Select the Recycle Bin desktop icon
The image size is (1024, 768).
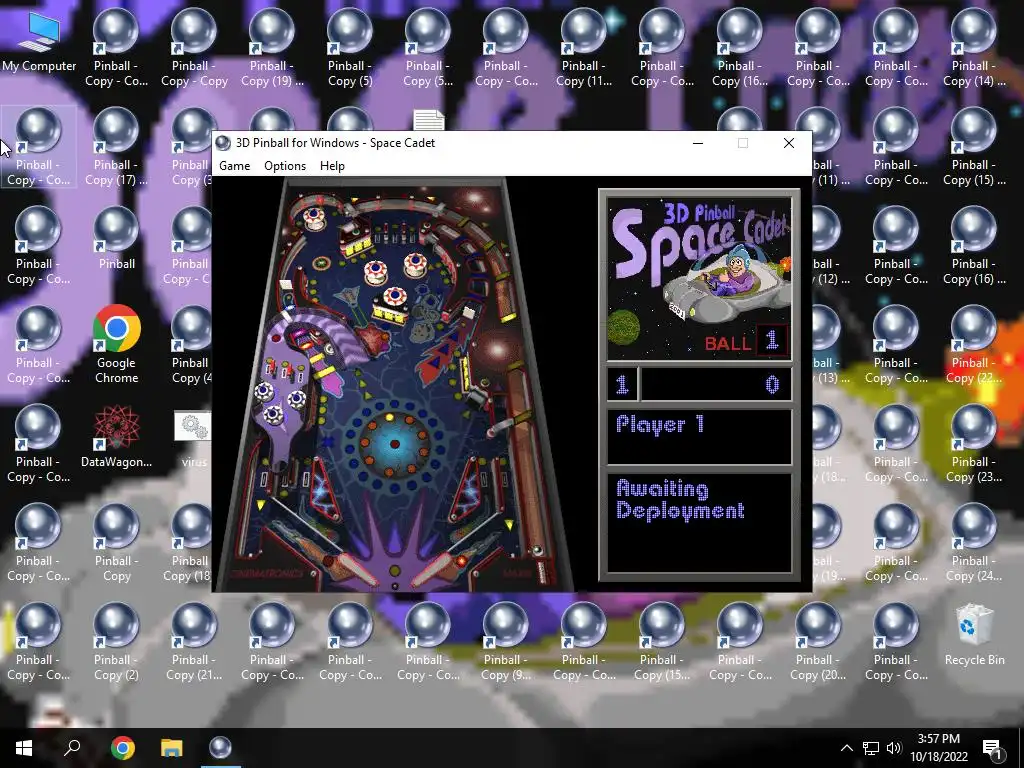pyautogui.click(x=974, y=635)
